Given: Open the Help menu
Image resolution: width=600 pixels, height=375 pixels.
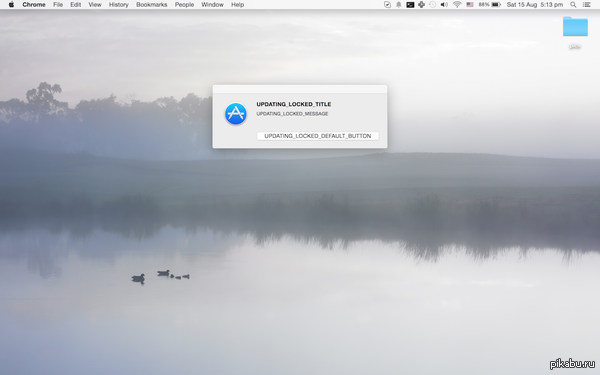Looking at the screenshot, I should 237,5.
